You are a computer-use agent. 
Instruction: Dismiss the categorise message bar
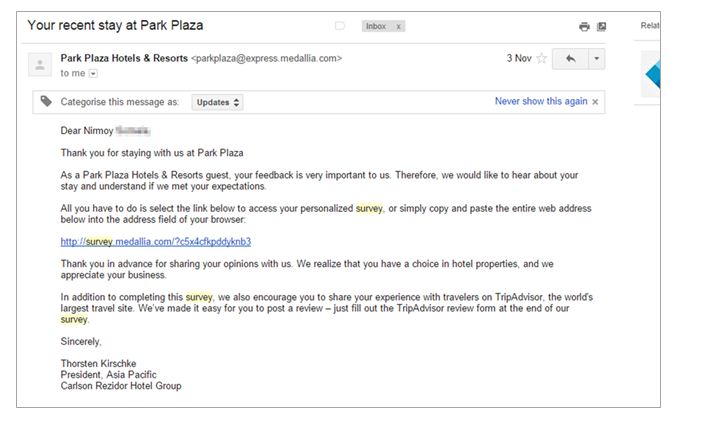[595, 102]
